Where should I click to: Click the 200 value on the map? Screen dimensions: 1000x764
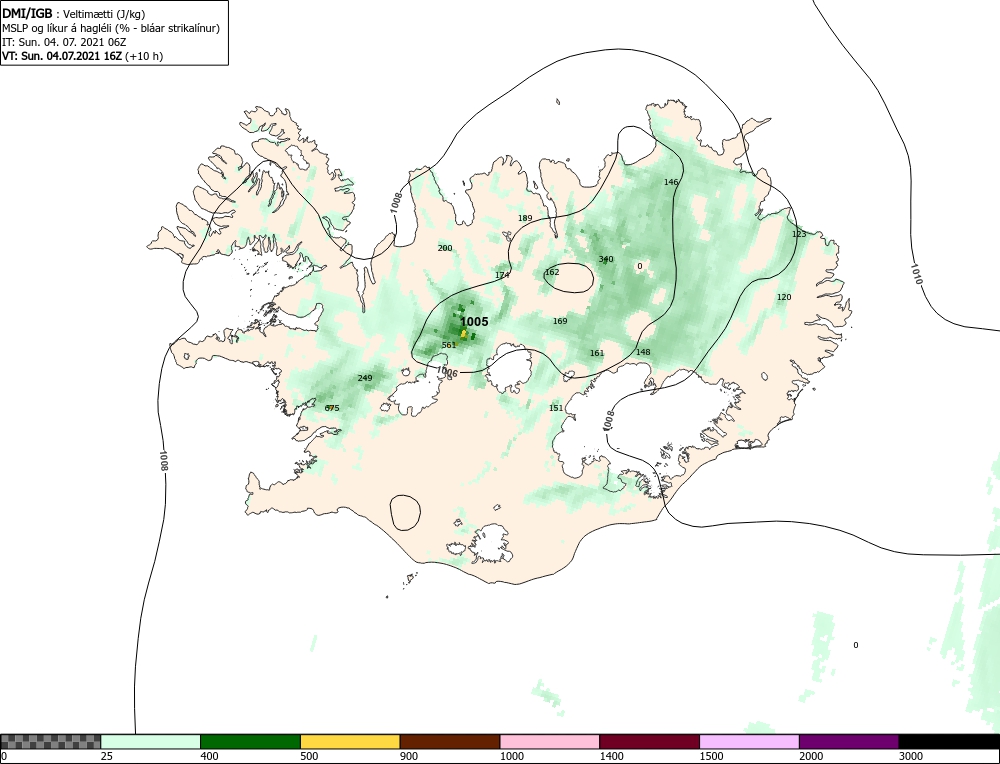pos(445,248)
